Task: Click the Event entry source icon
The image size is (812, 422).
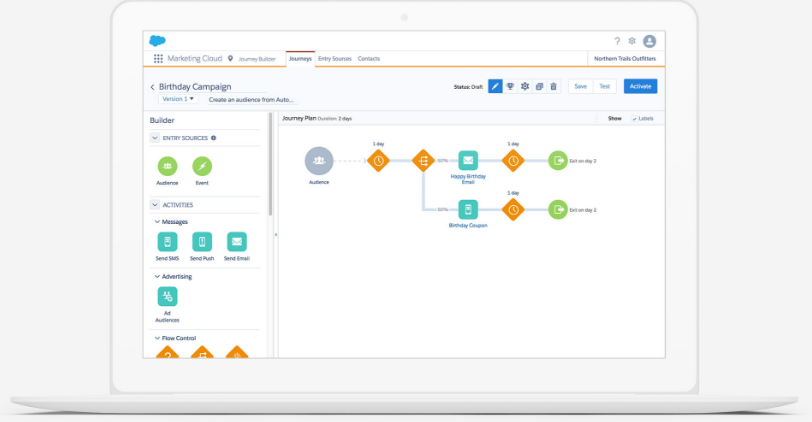Action: (202, 166)
